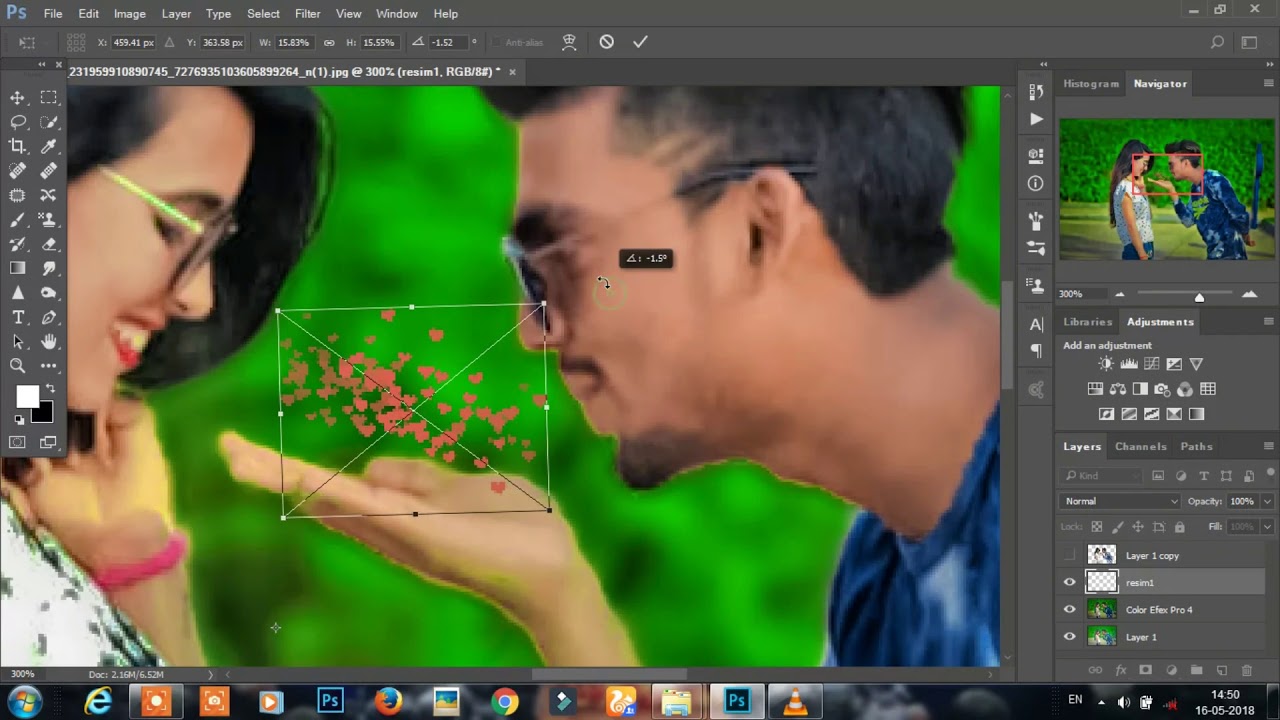Toggle lock position in Layers panel
1280x720 pixels.
[1138, 526]
